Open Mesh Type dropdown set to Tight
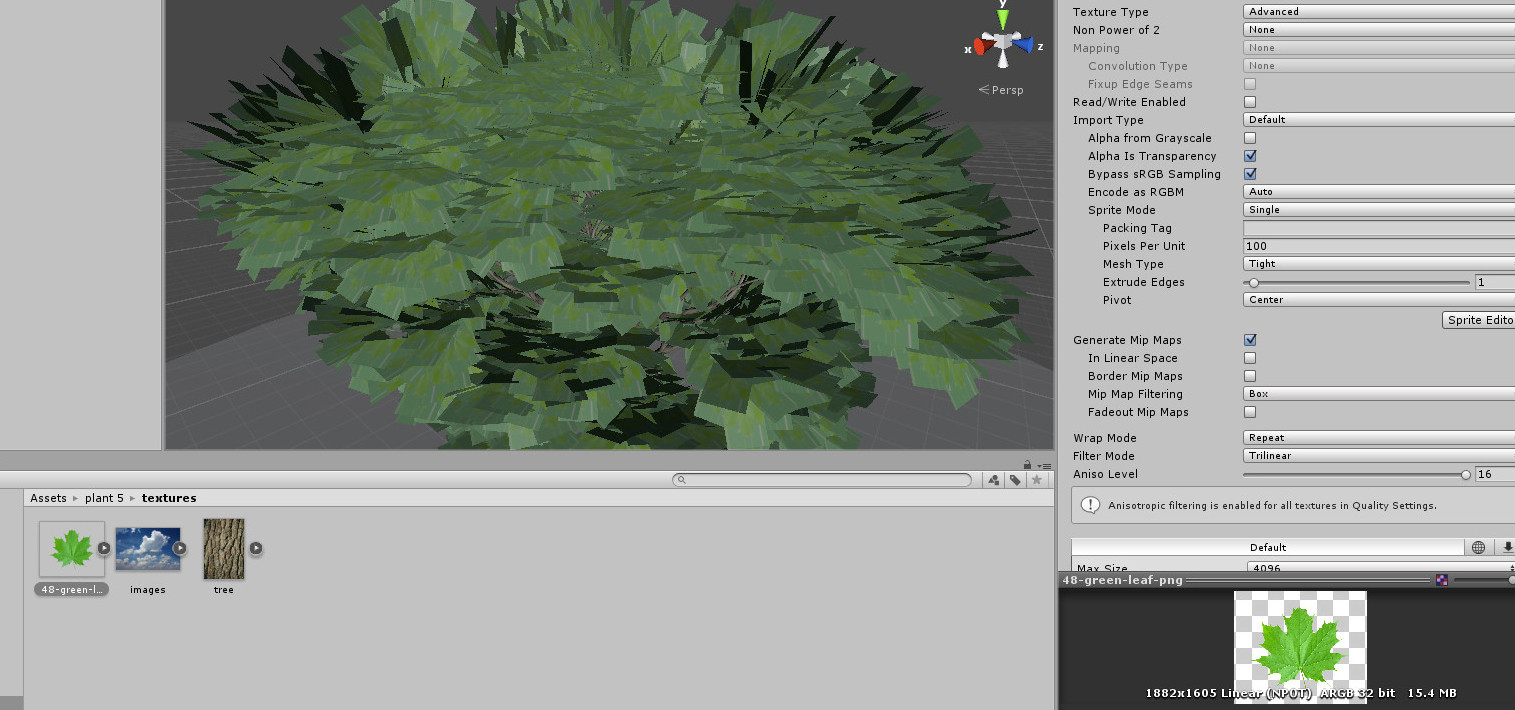The image size is (1515, 710). point(1379,264)
